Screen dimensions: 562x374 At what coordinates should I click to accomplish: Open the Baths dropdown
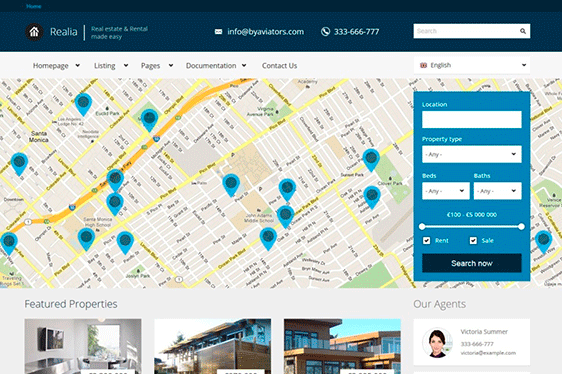(x=497, y=191)
